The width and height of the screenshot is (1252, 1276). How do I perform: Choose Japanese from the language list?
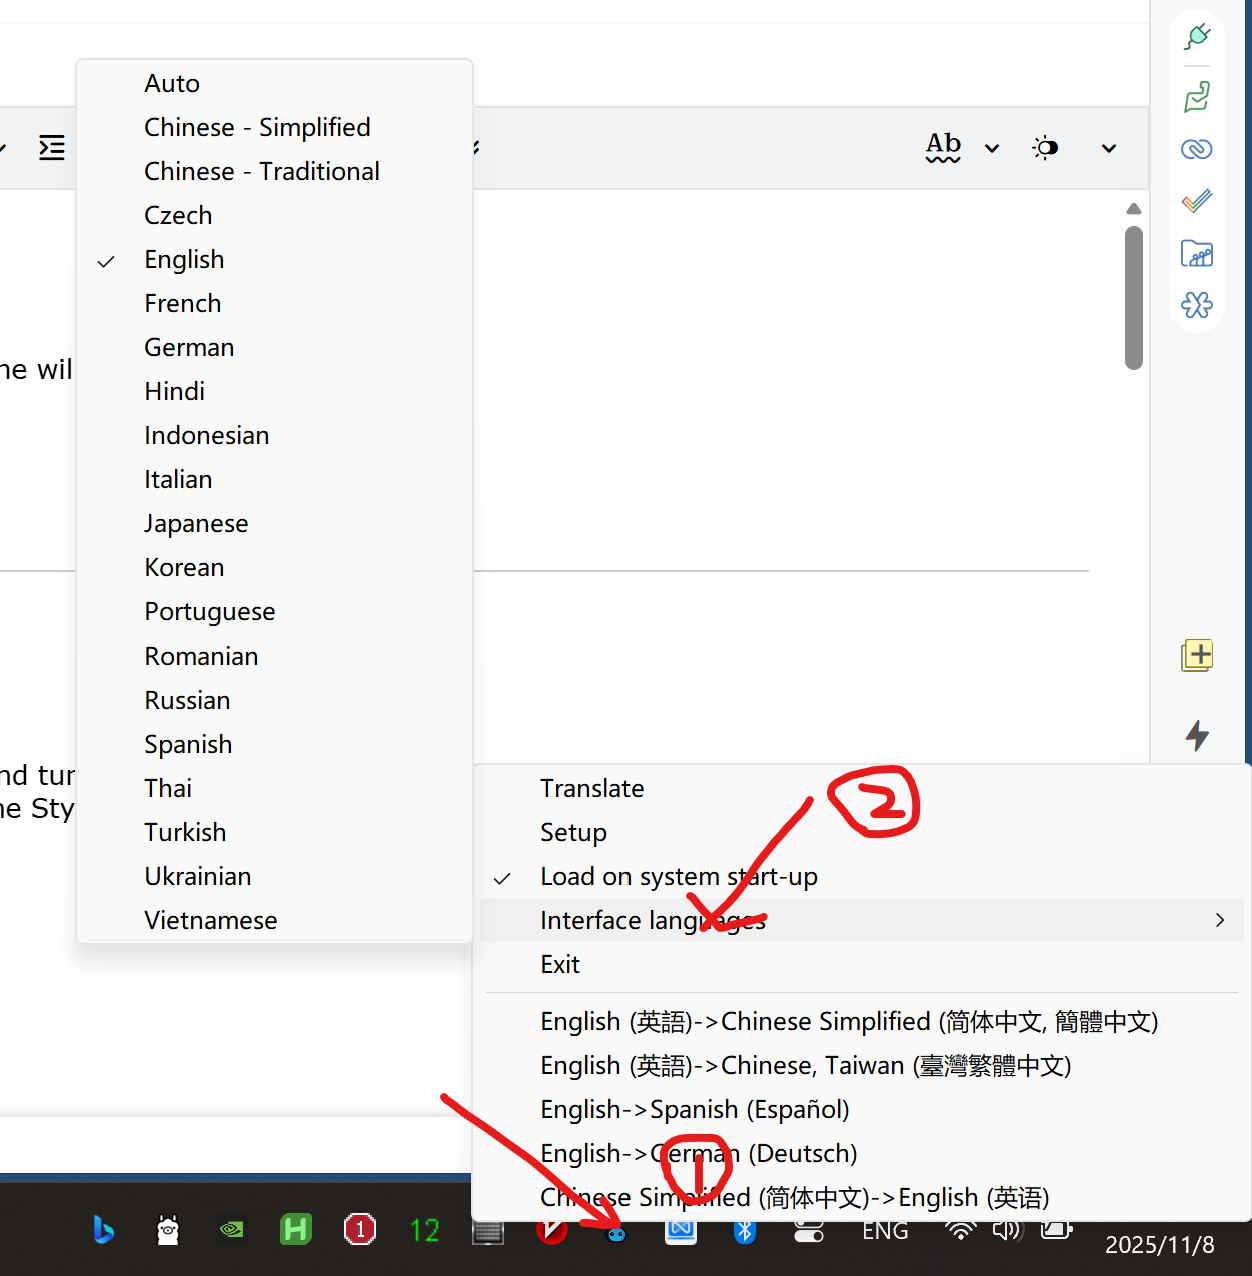pyautogui.click(x=196, y=524)
